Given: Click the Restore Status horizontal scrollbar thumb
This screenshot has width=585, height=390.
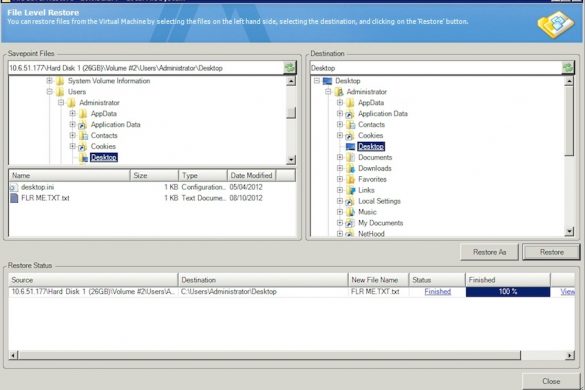Looking at the screenshot, I should click(269, 355).
